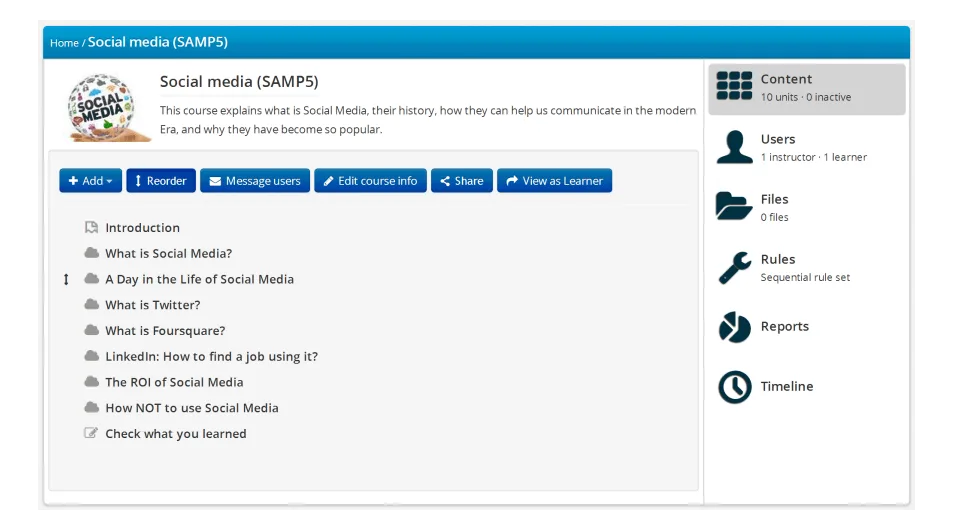Click the Reports pie chart icon
Screen dimensions: 960x530
click(734, 327)
